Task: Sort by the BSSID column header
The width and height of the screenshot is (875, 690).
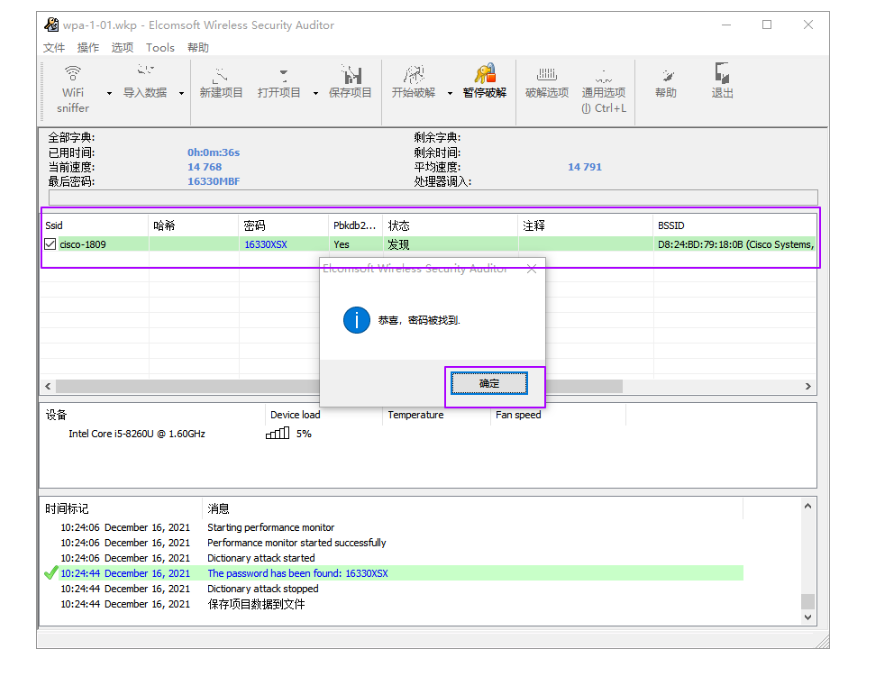Action: (734, 226)
